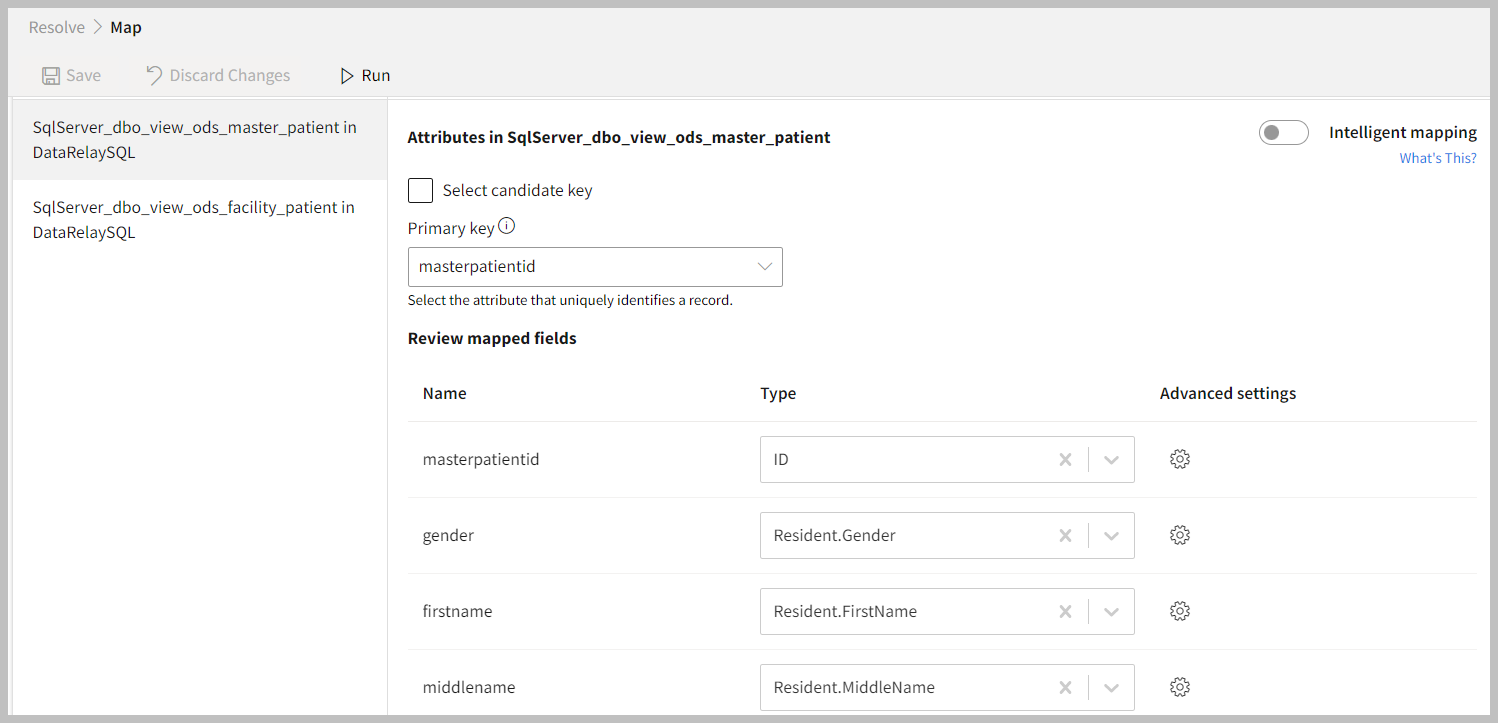Clear the Resident.Gender type selection

tap(1065, 536)
